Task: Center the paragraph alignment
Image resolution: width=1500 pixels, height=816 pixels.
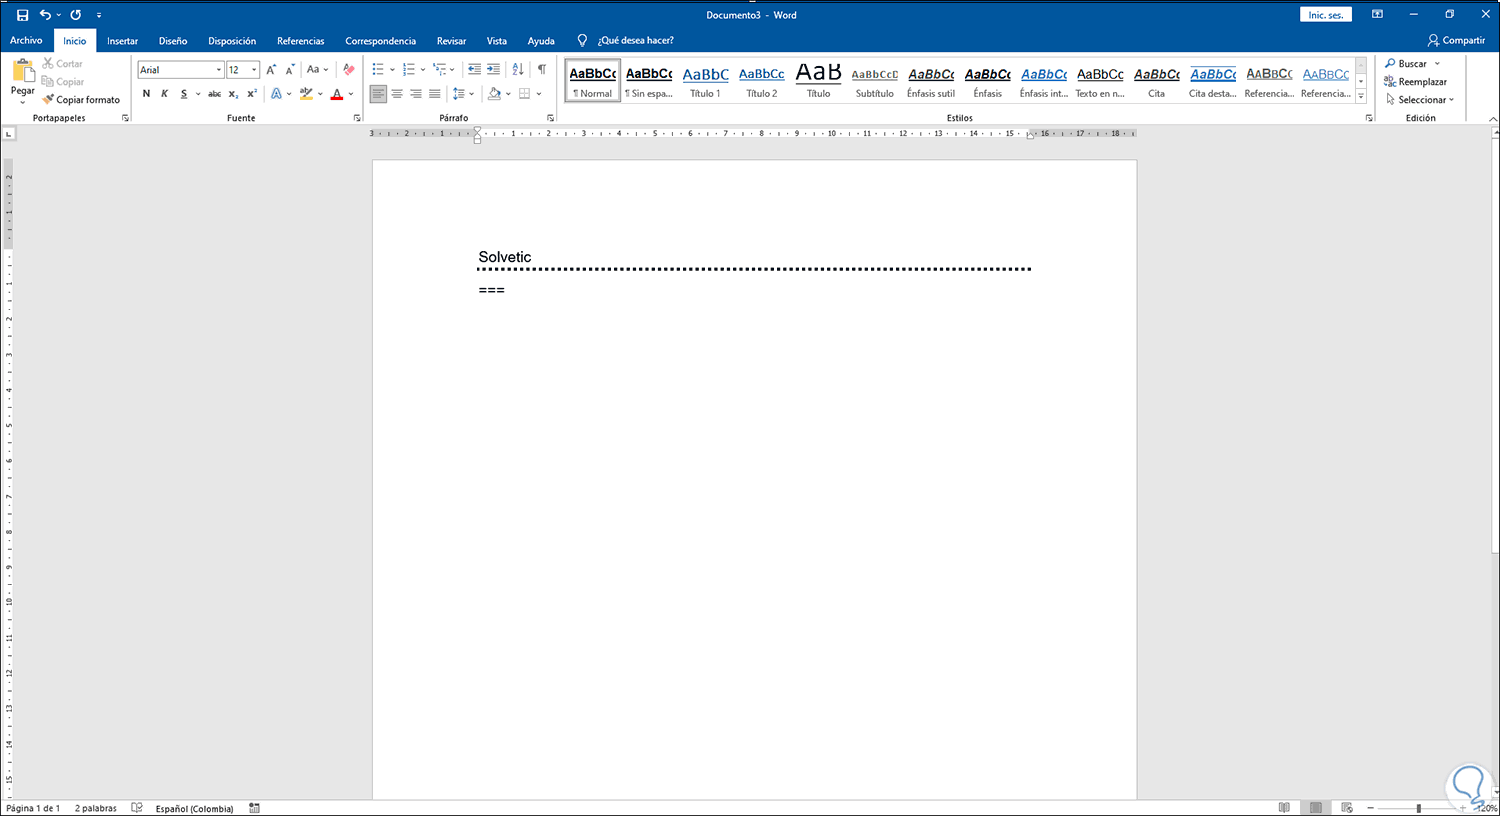Action: click(x=397, y=93)
